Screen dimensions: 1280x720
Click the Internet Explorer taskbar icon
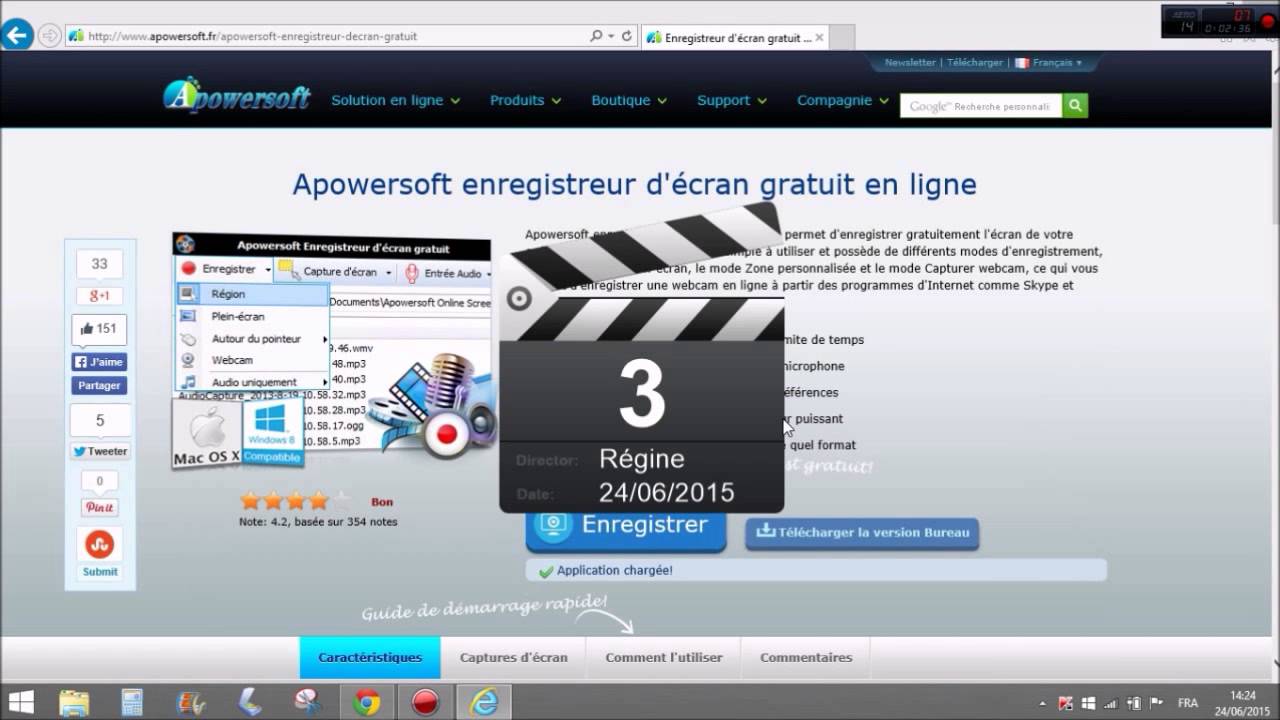point(484,702)
